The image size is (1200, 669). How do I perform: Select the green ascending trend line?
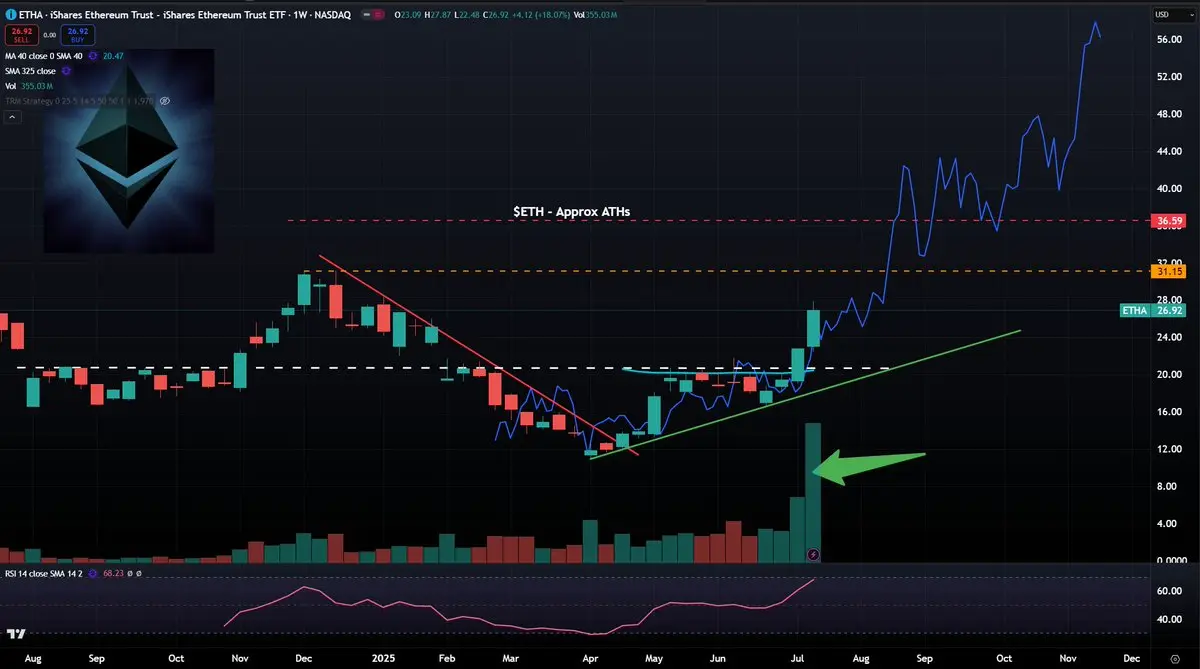coord(805,394)
